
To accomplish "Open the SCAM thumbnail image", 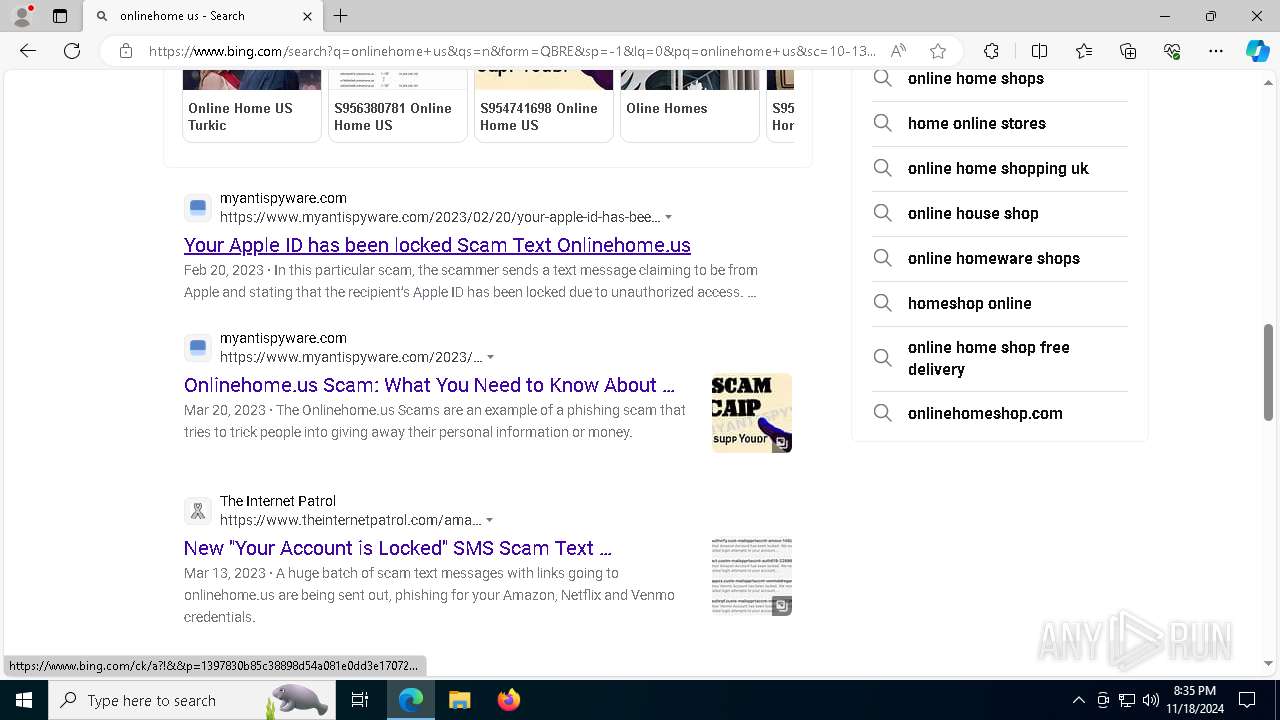I will (752, 413).
